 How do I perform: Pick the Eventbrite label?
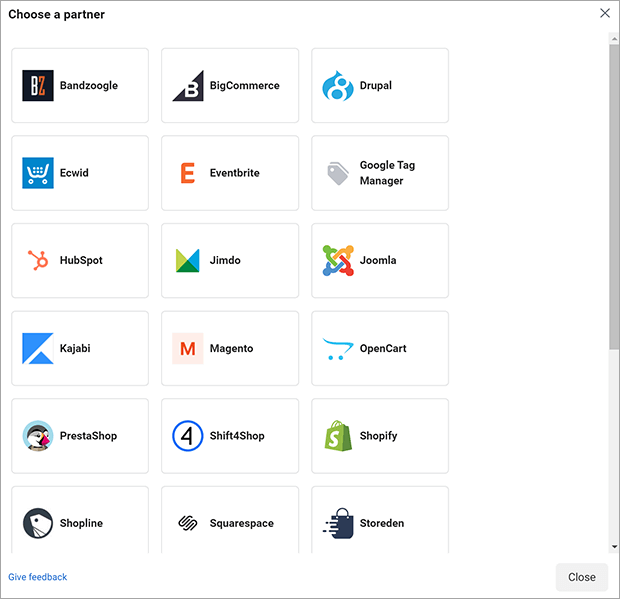tap(234, 173)
